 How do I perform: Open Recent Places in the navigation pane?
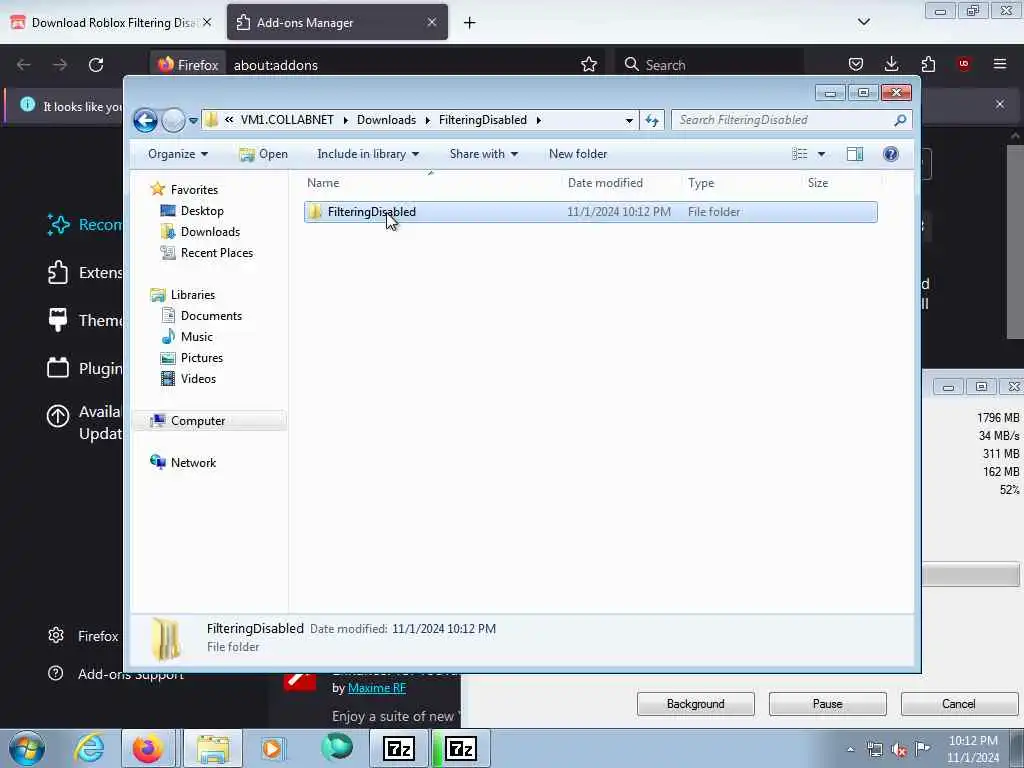pos(216,253)
